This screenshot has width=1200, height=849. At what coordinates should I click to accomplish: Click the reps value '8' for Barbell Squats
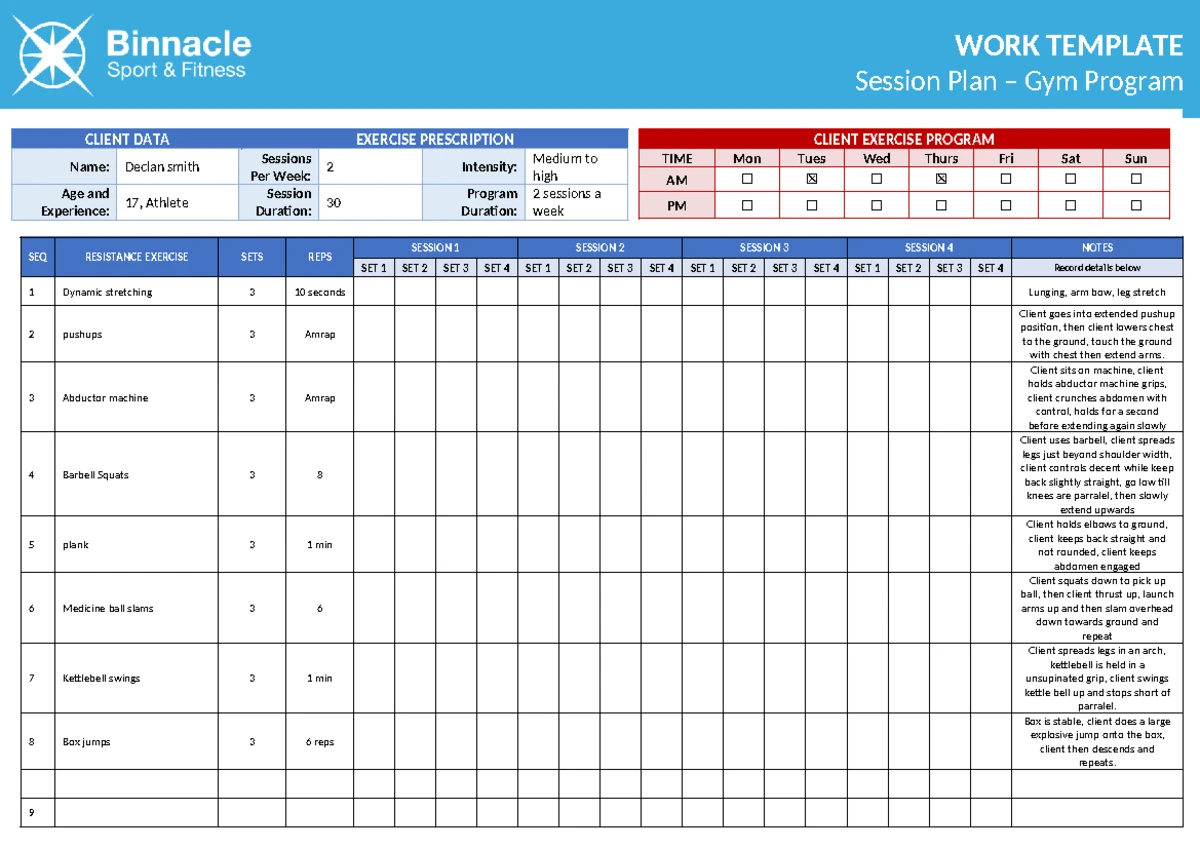coord(320,475)
